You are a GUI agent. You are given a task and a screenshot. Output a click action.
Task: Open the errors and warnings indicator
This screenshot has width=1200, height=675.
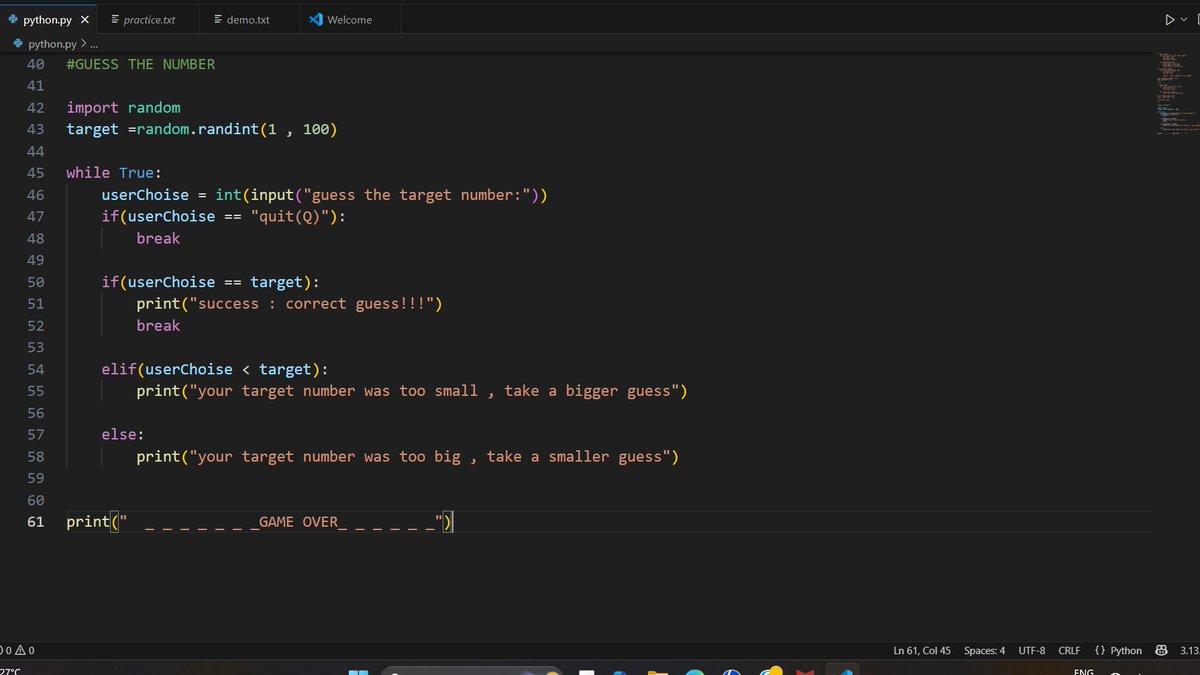tap(18, 650)
